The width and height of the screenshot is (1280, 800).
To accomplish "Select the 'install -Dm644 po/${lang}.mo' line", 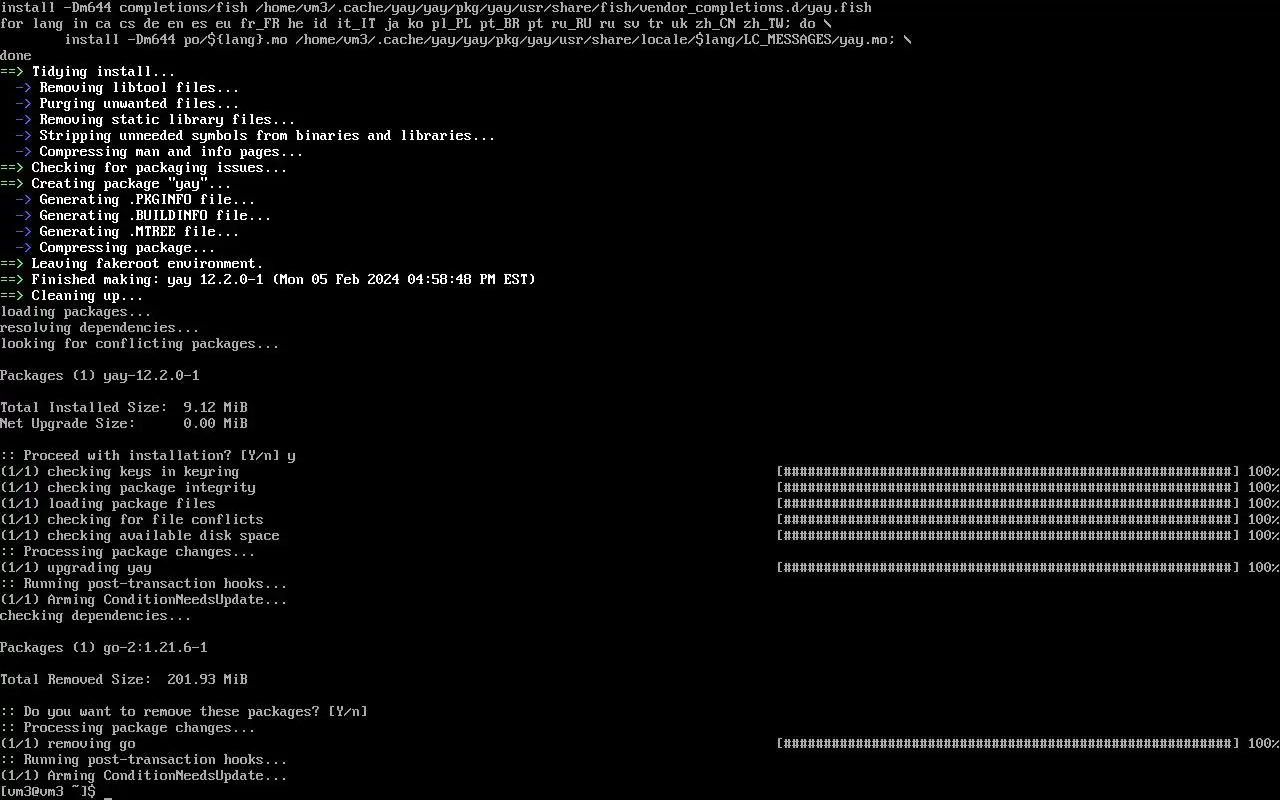I will pyautogui.click(x=488, y=40).
